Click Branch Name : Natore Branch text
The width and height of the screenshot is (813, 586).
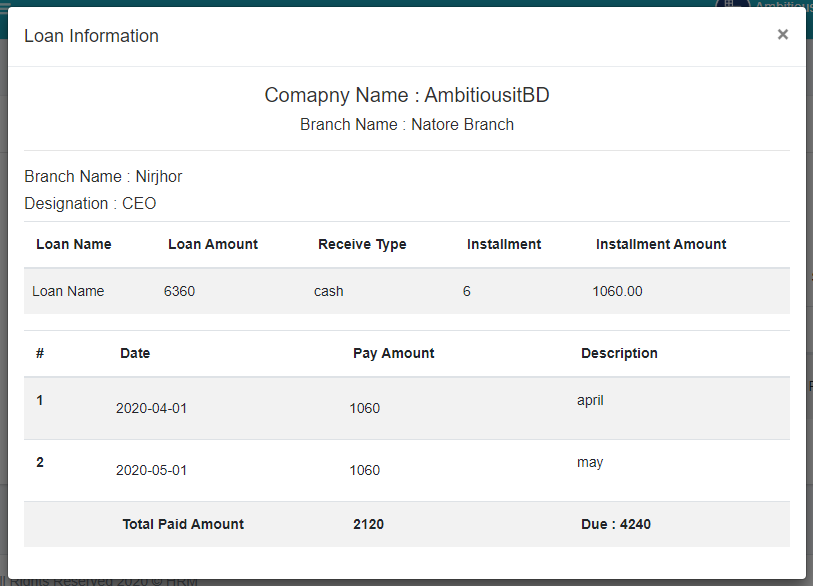[406, 124]
